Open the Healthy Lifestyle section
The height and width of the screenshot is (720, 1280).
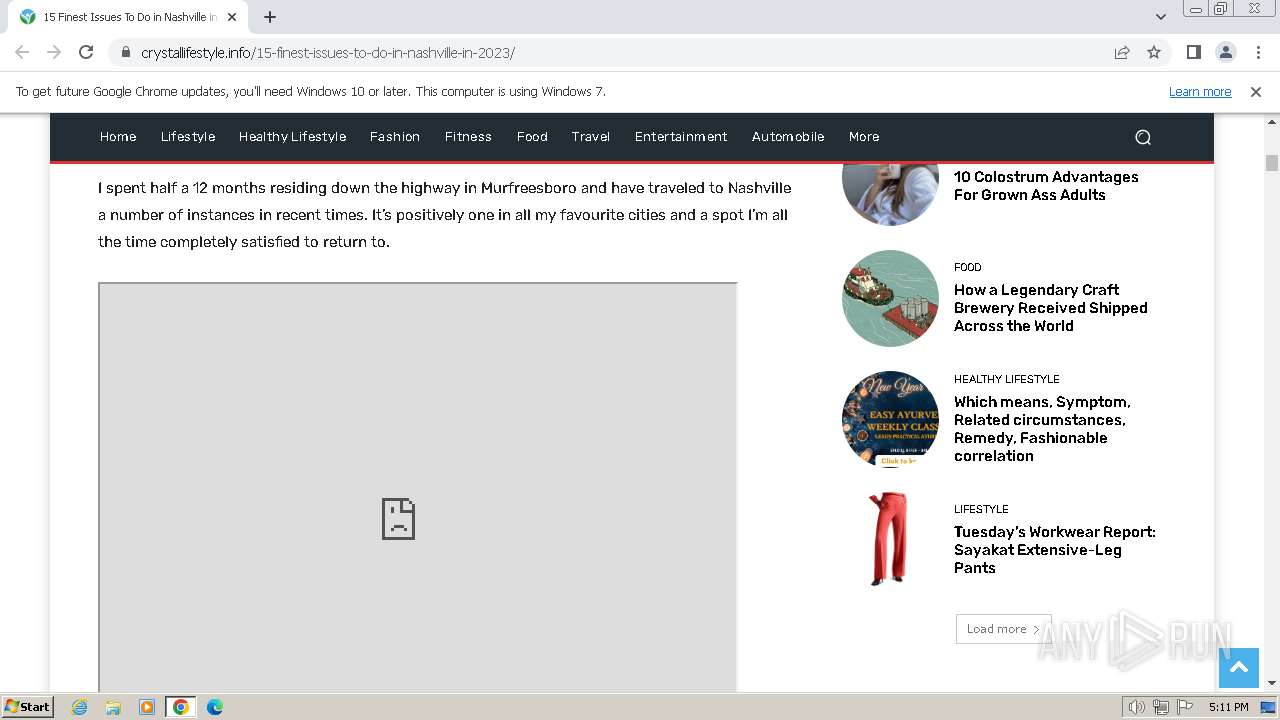[x=292, y=136]
